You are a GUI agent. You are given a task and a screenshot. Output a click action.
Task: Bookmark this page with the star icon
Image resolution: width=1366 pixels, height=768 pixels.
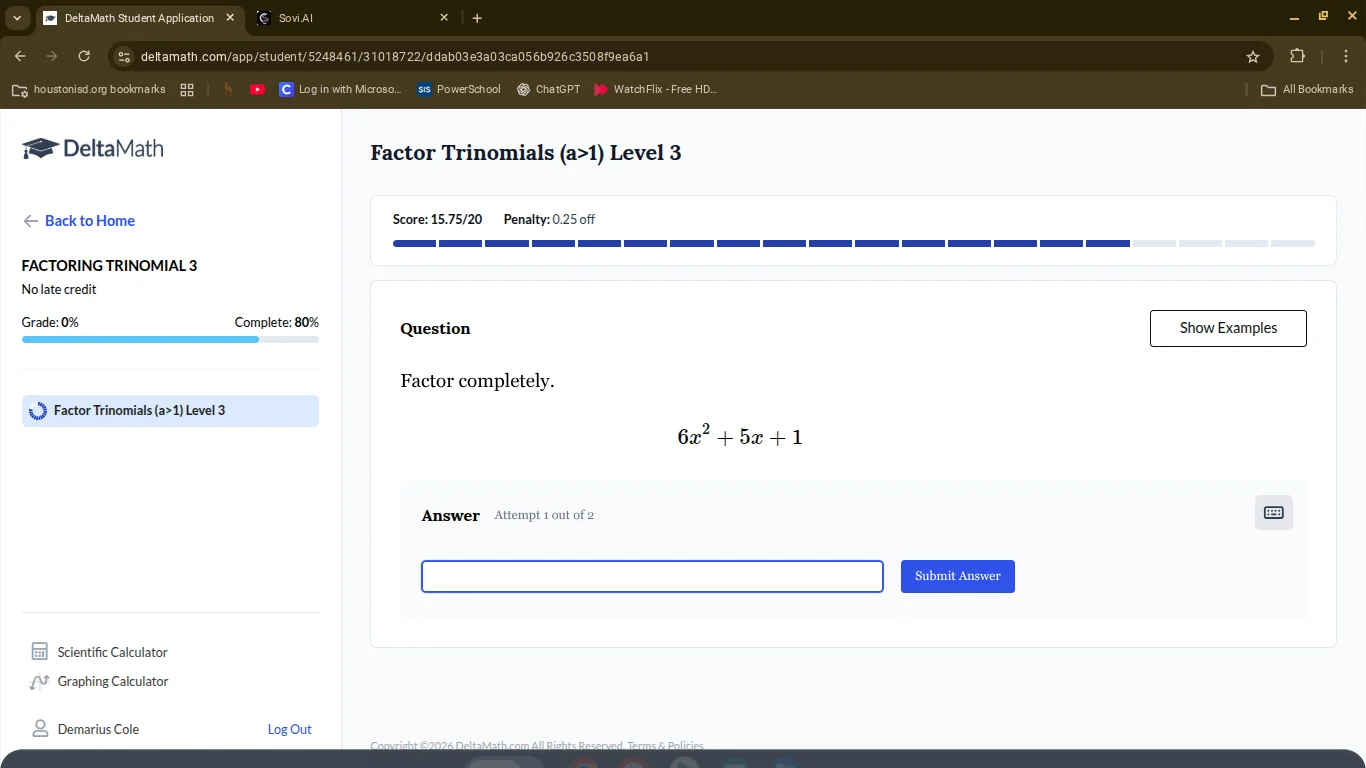tap(1253, 57)
